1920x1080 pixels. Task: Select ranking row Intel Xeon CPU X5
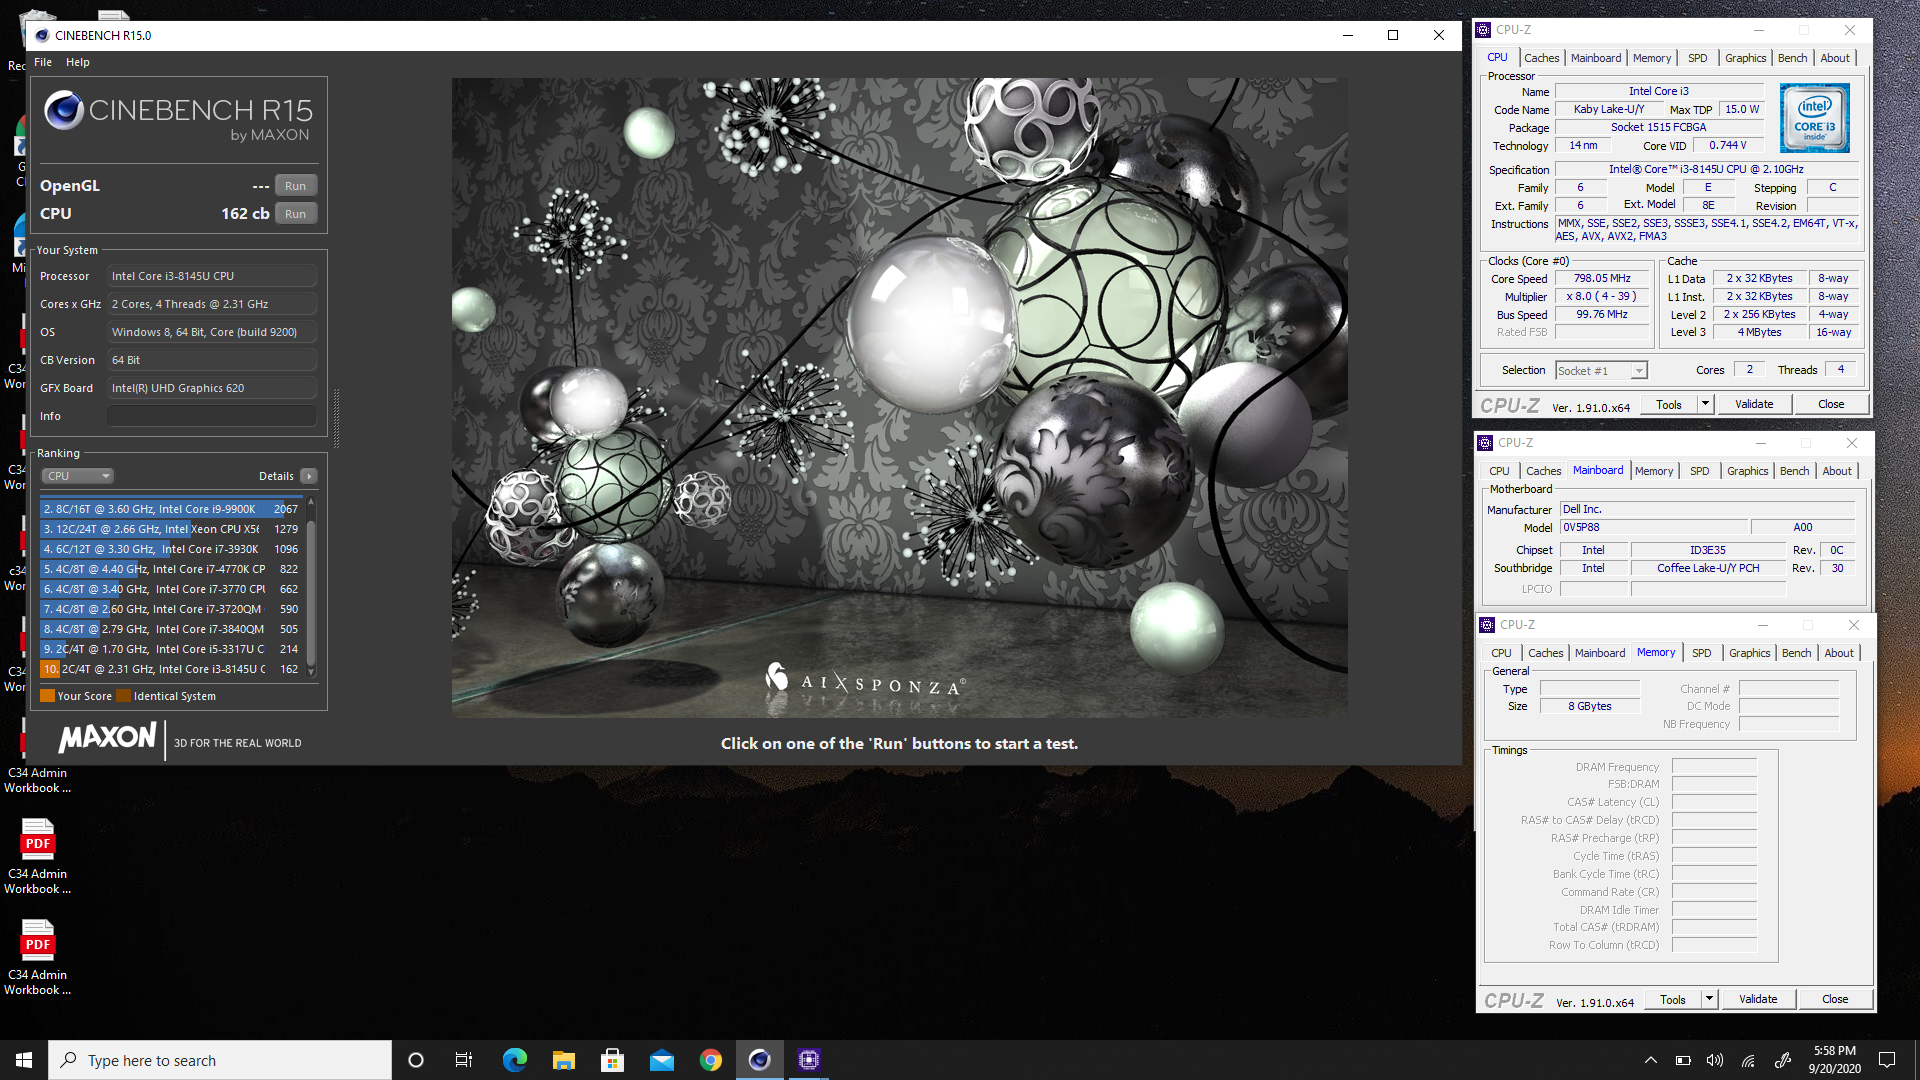tap(170, 529)
